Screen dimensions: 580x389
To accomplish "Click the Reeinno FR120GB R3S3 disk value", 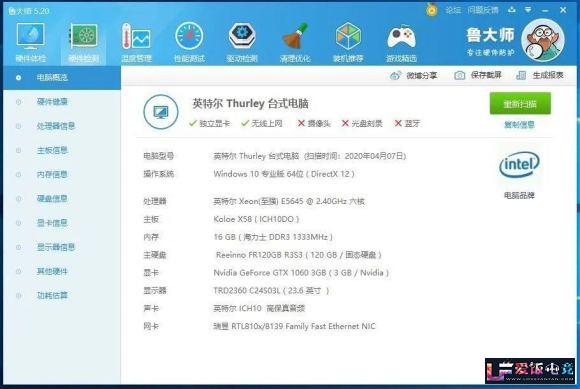I will 299,255.
